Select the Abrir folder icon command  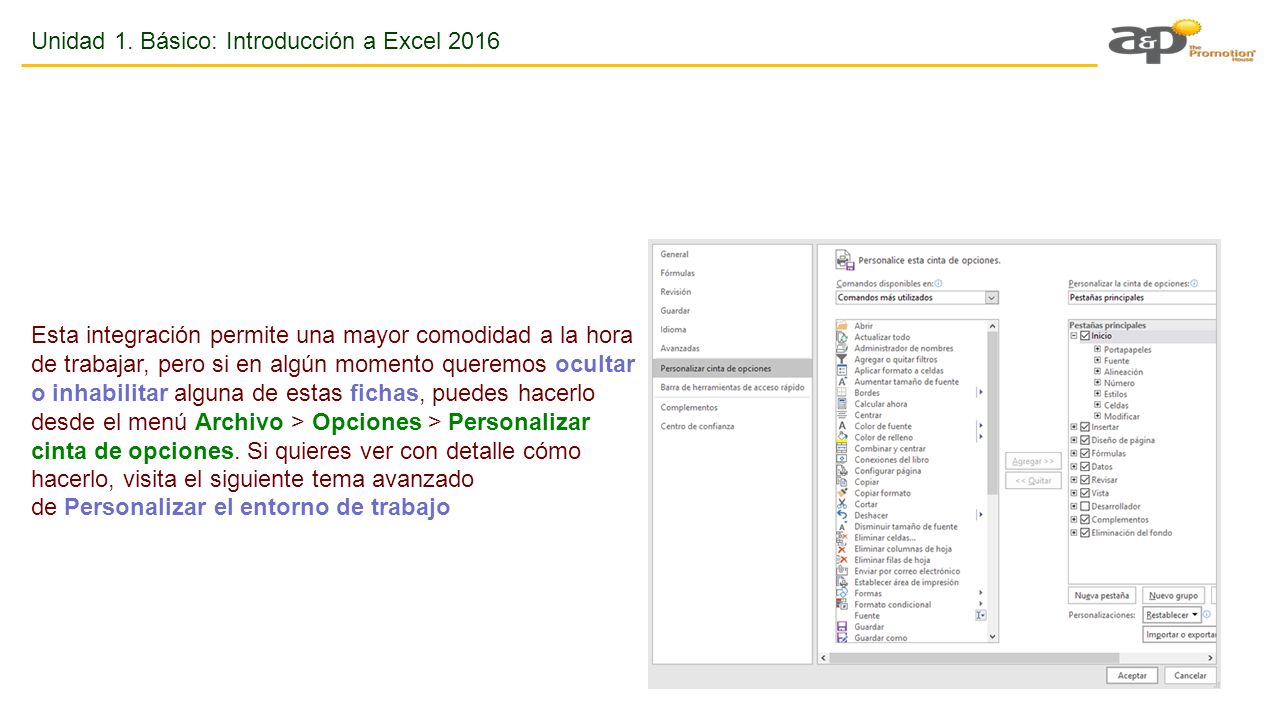click(x=842, y=326)
